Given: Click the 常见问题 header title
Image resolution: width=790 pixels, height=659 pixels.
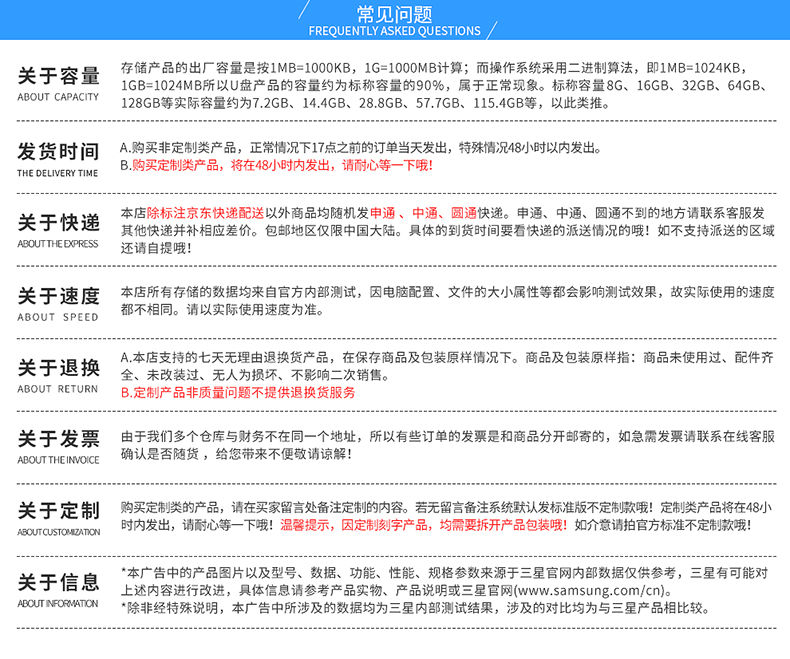Looking at the screenshot, I should coord(394,14).
